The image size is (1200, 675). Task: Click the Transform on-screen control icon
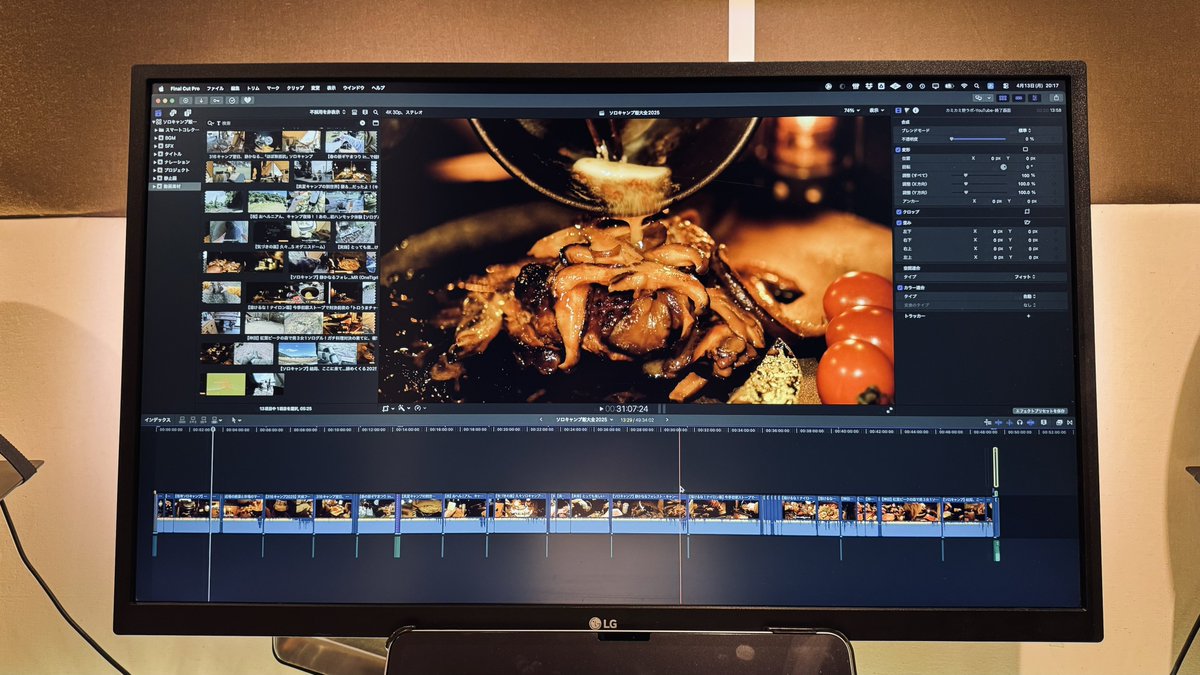pyautogui.click(x=1025, y=149)
